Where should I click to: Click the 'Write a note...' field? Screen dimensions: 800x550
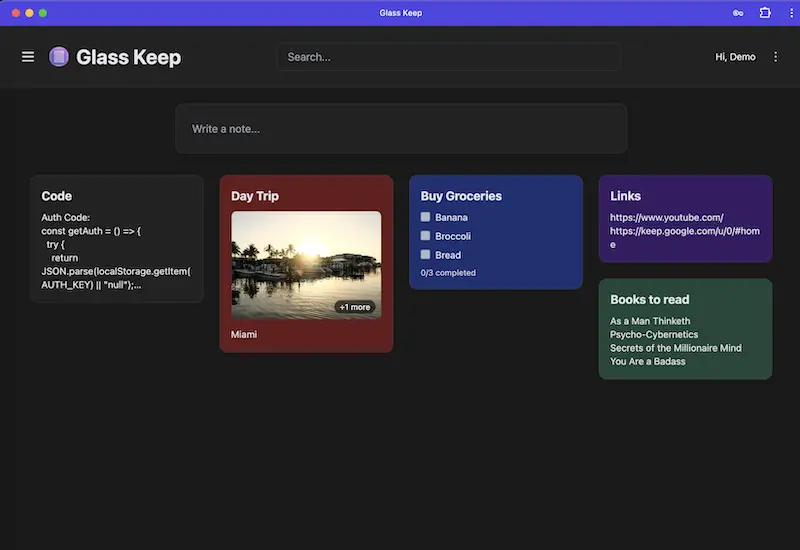click(401, 129)
